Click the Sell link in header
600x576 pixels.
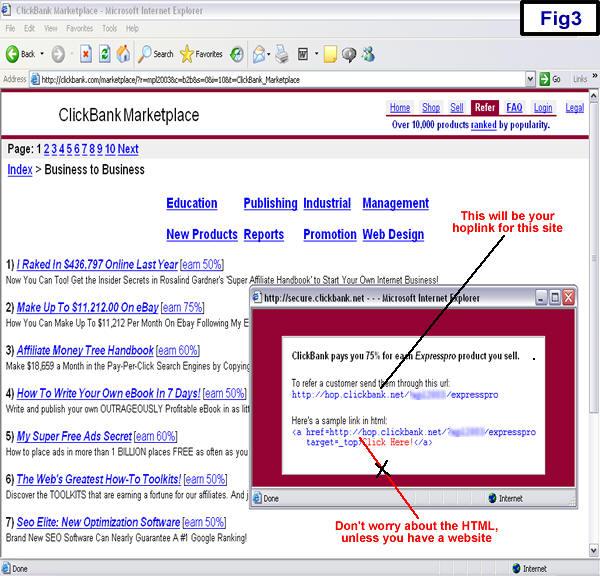pos(457,108)
